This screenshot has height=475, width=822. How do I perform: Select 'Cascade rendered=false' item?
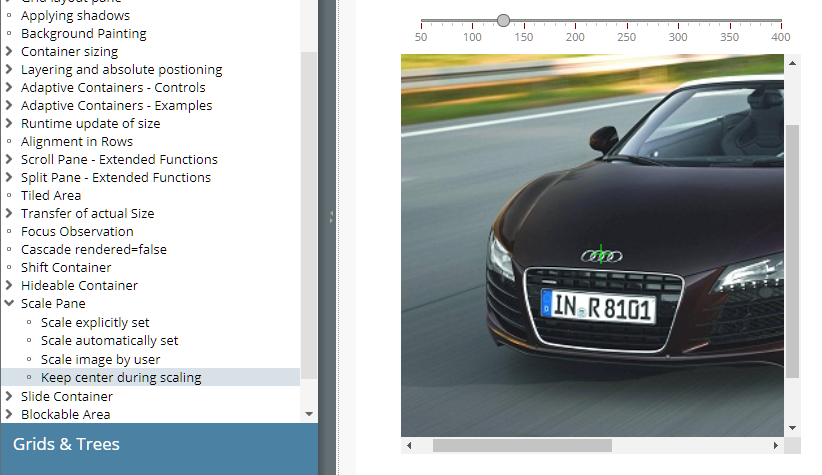[x=93, y=249]
